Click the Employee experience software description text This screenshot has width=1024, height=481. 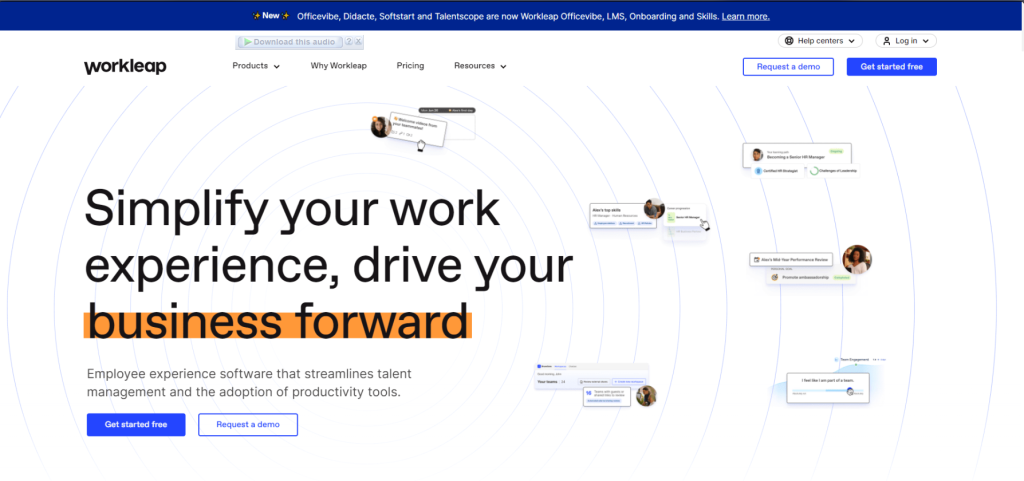pyautogui.click(x=249, y=383)
